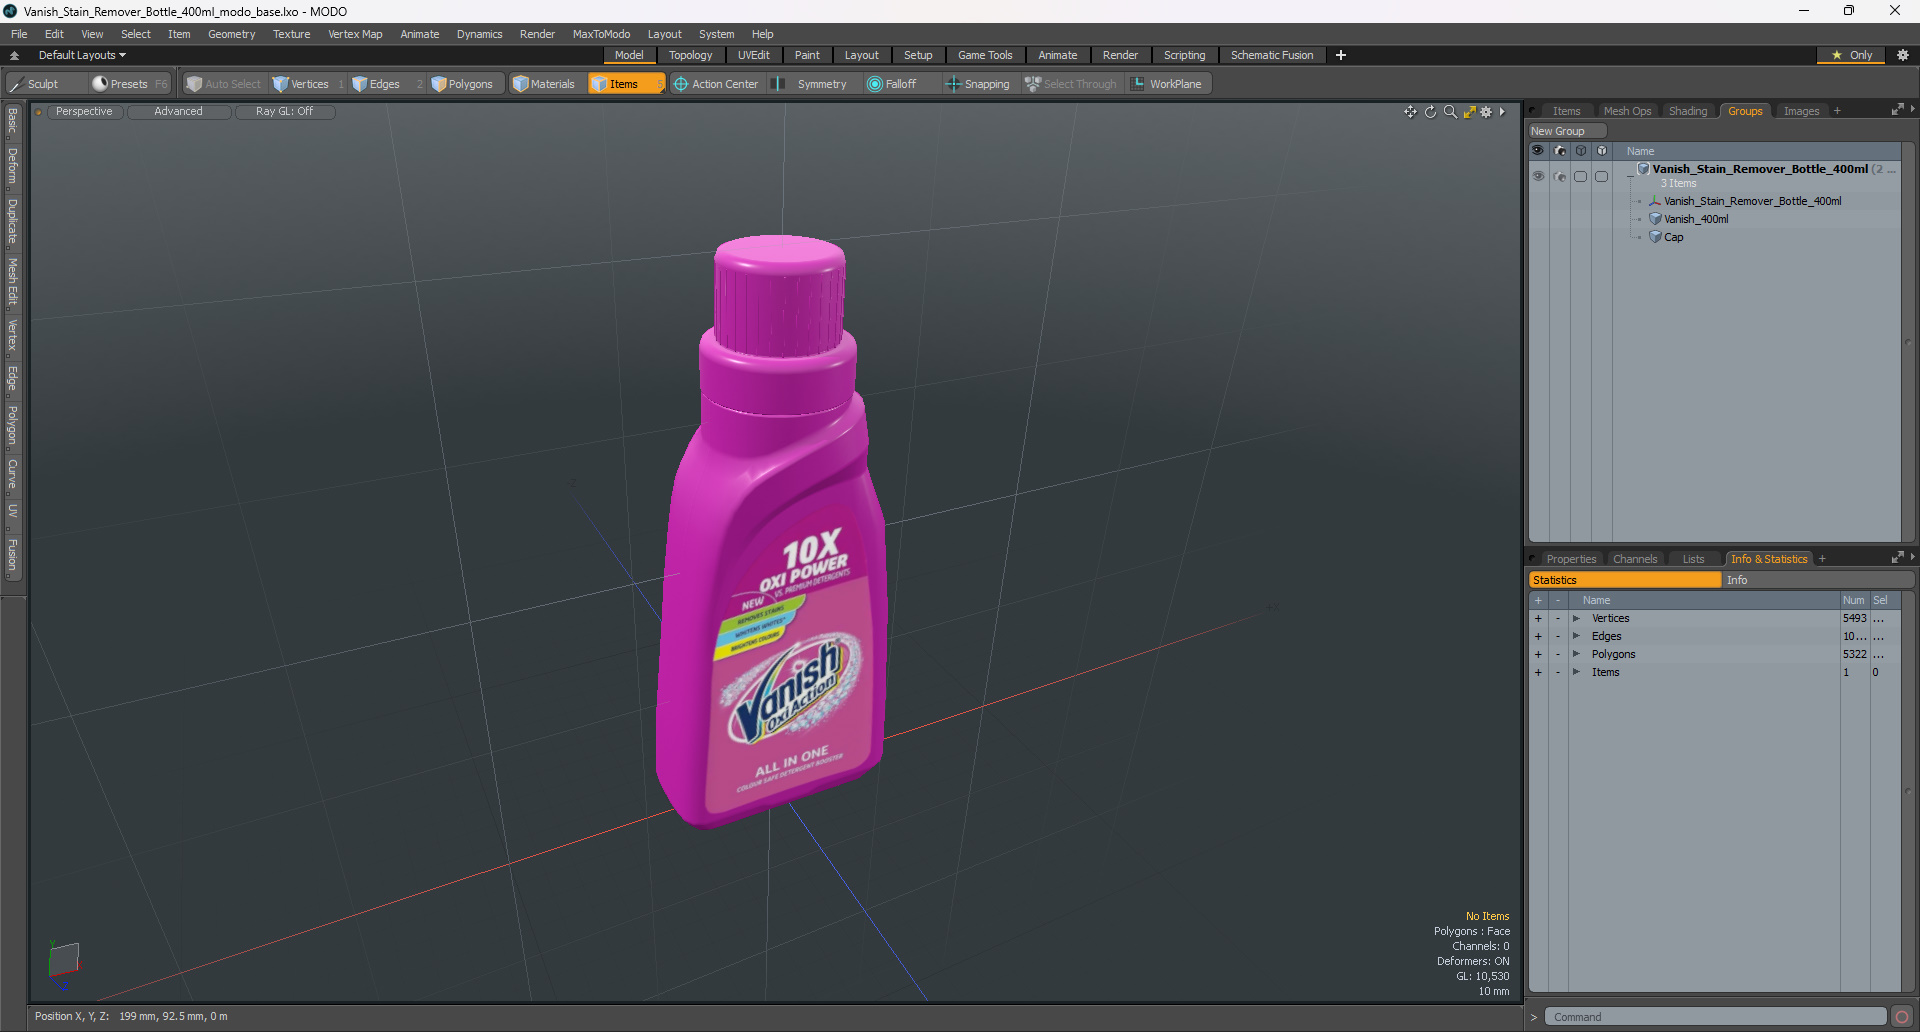Click the command record button icon
Viewport: 1920px width, 1032px height.
1901,1017
